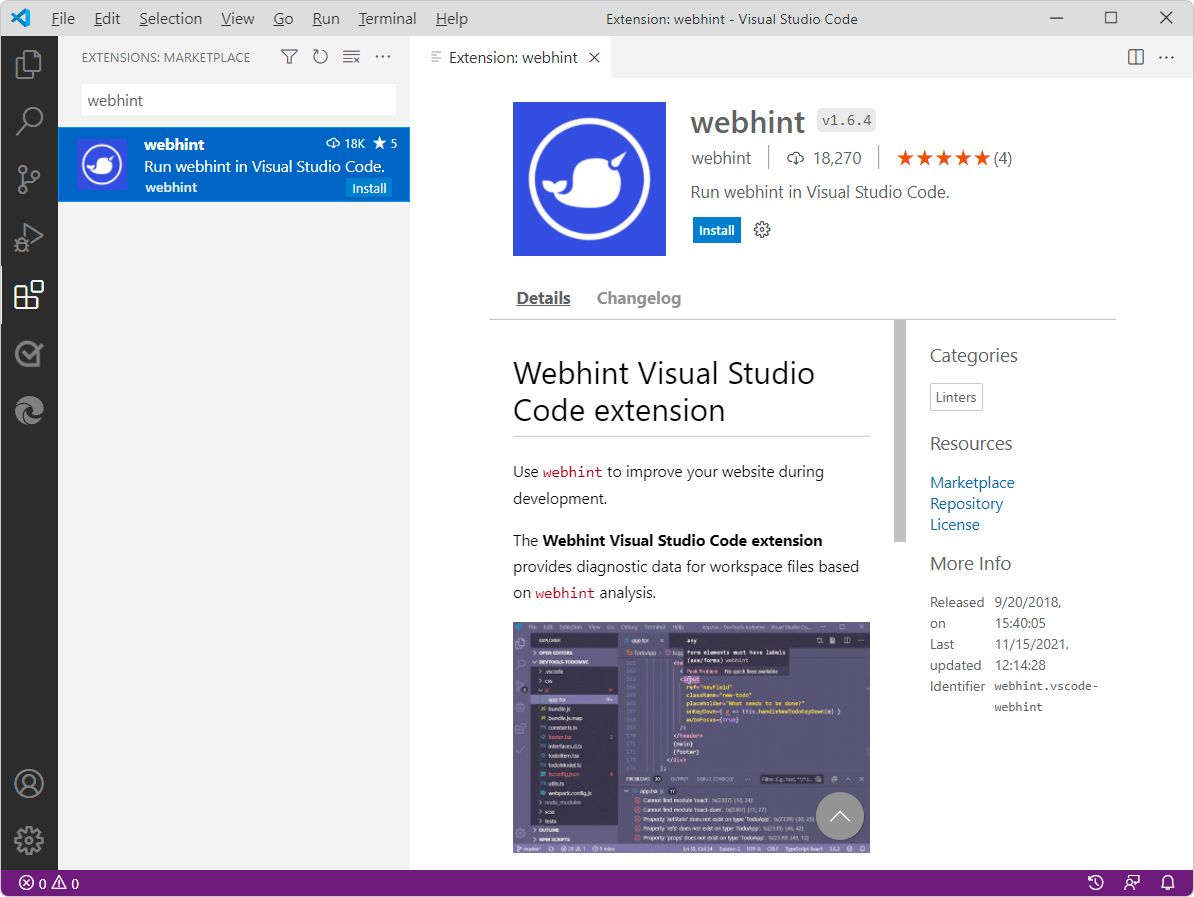Open the View menu
1194x897 pixels.
coord(238,18)
